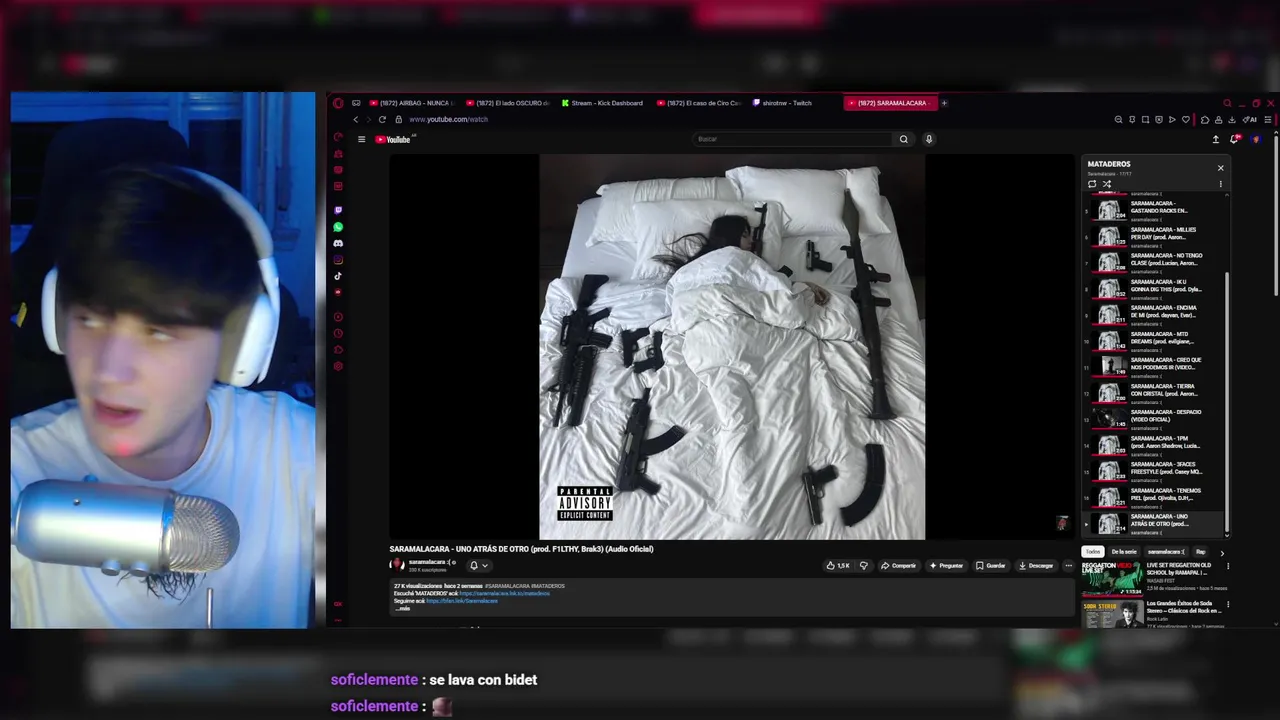The height and width of the screenshot is (720, 1280).
Task: Open WhatsApp from the Opera sidebar
Action: coord(338,227)
